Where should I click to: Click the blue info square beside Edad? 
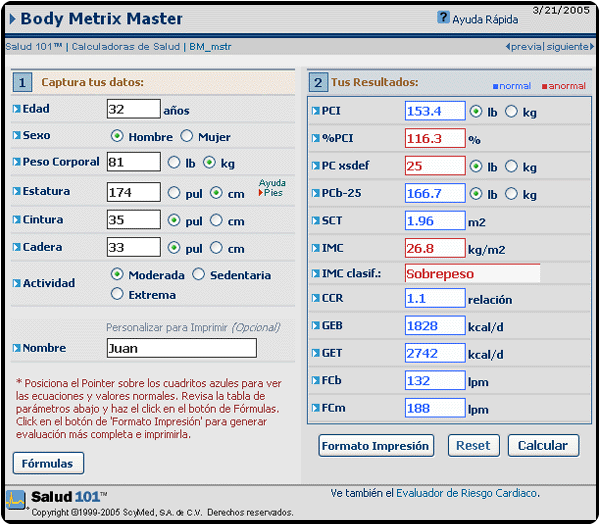point(16,109)
